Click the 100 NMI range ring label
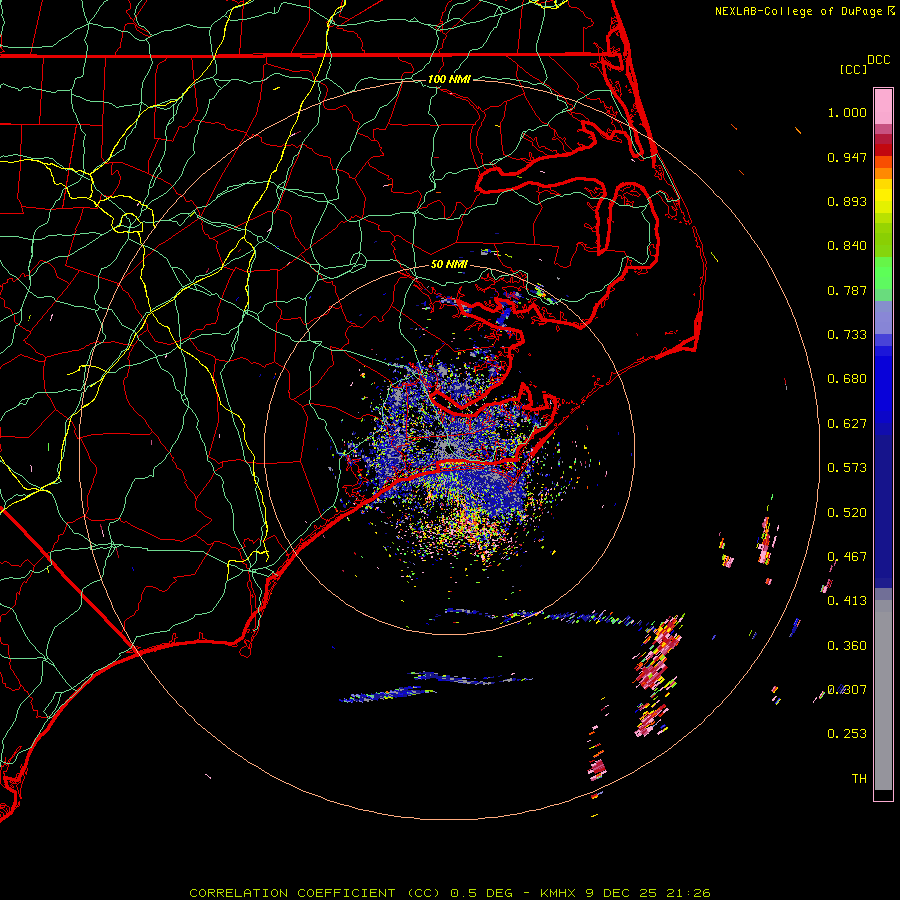Image resolution: width=900 pixels, height=900 pixels. 449,79
